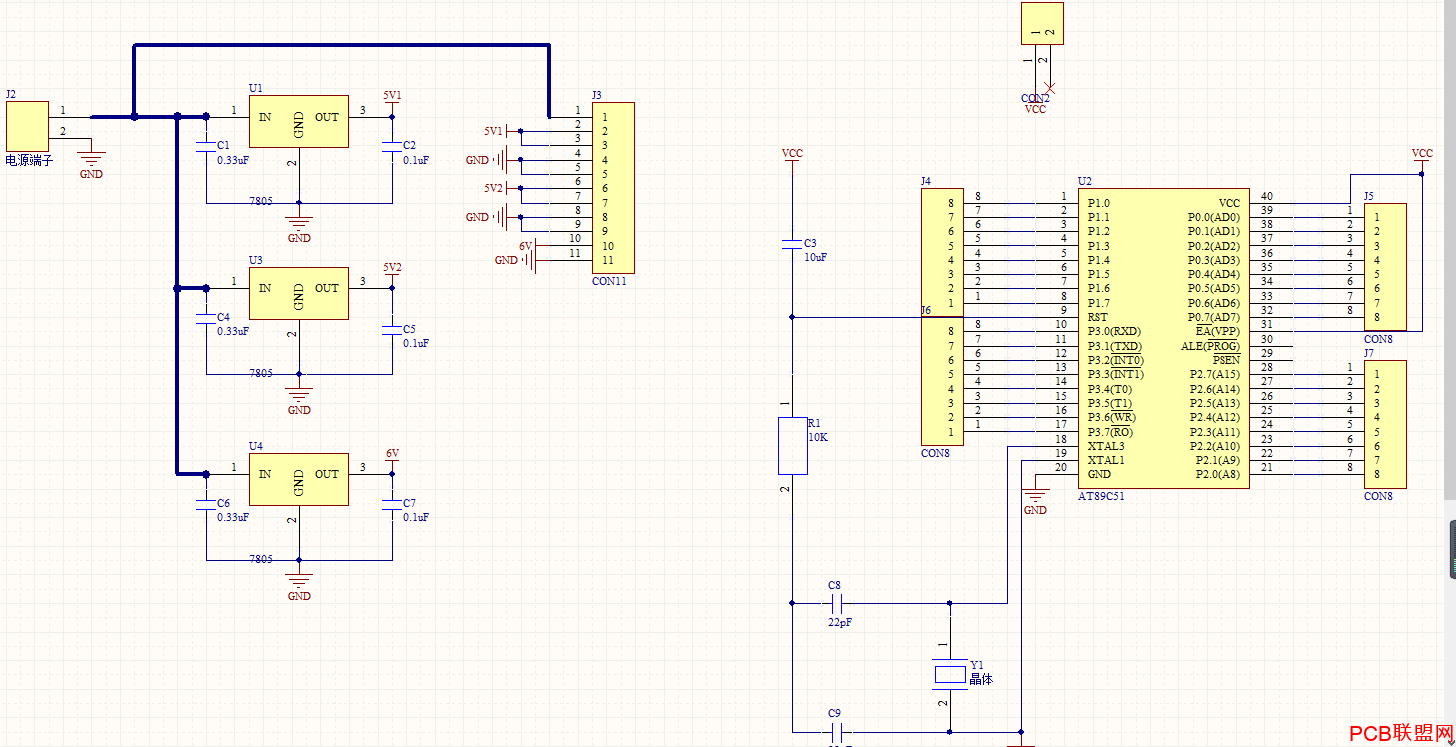Screen dimensions: 1456x747
Task: Select capacitor C4 symbol
Action: [x=206, y=318]
